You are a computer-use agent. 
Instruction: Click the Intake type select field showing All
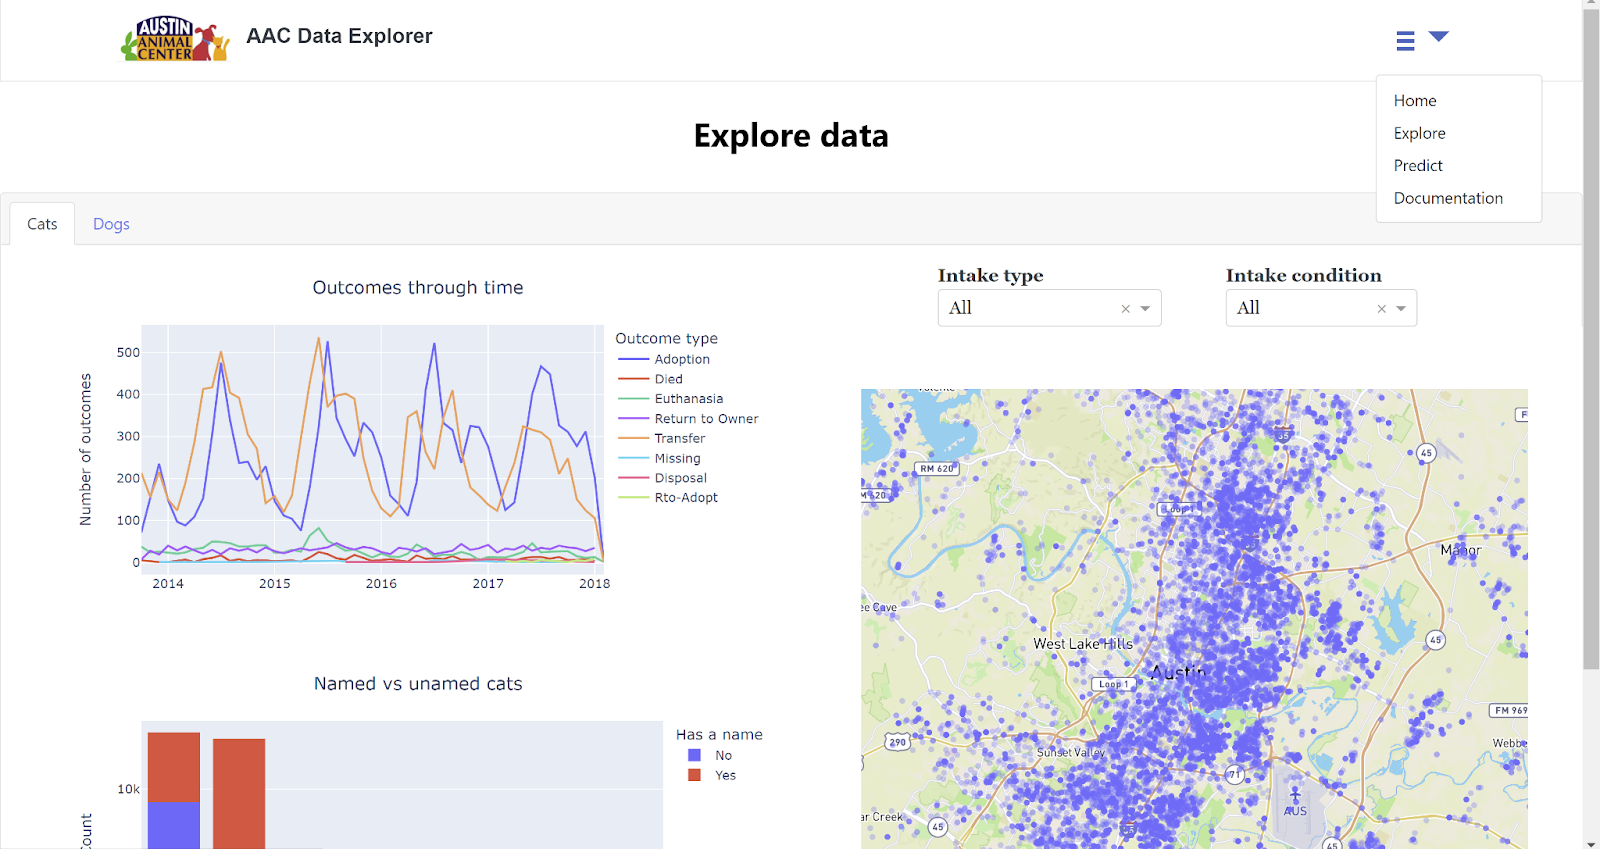[1049, 308]
